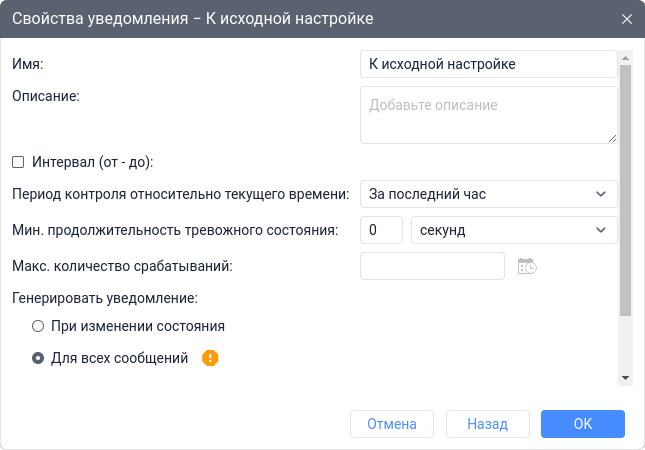The height and width of the screenshot is (450, 645).
Task: Click into the Описание description textarea
Action: coord(489,115)
